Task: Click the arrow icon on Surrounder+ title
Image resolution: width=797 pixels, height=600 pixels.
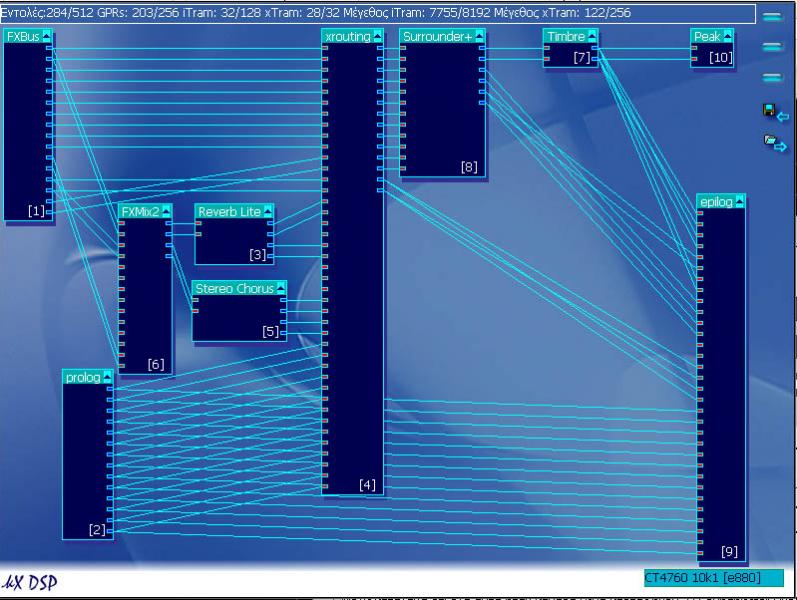Action: pos(479,36)
